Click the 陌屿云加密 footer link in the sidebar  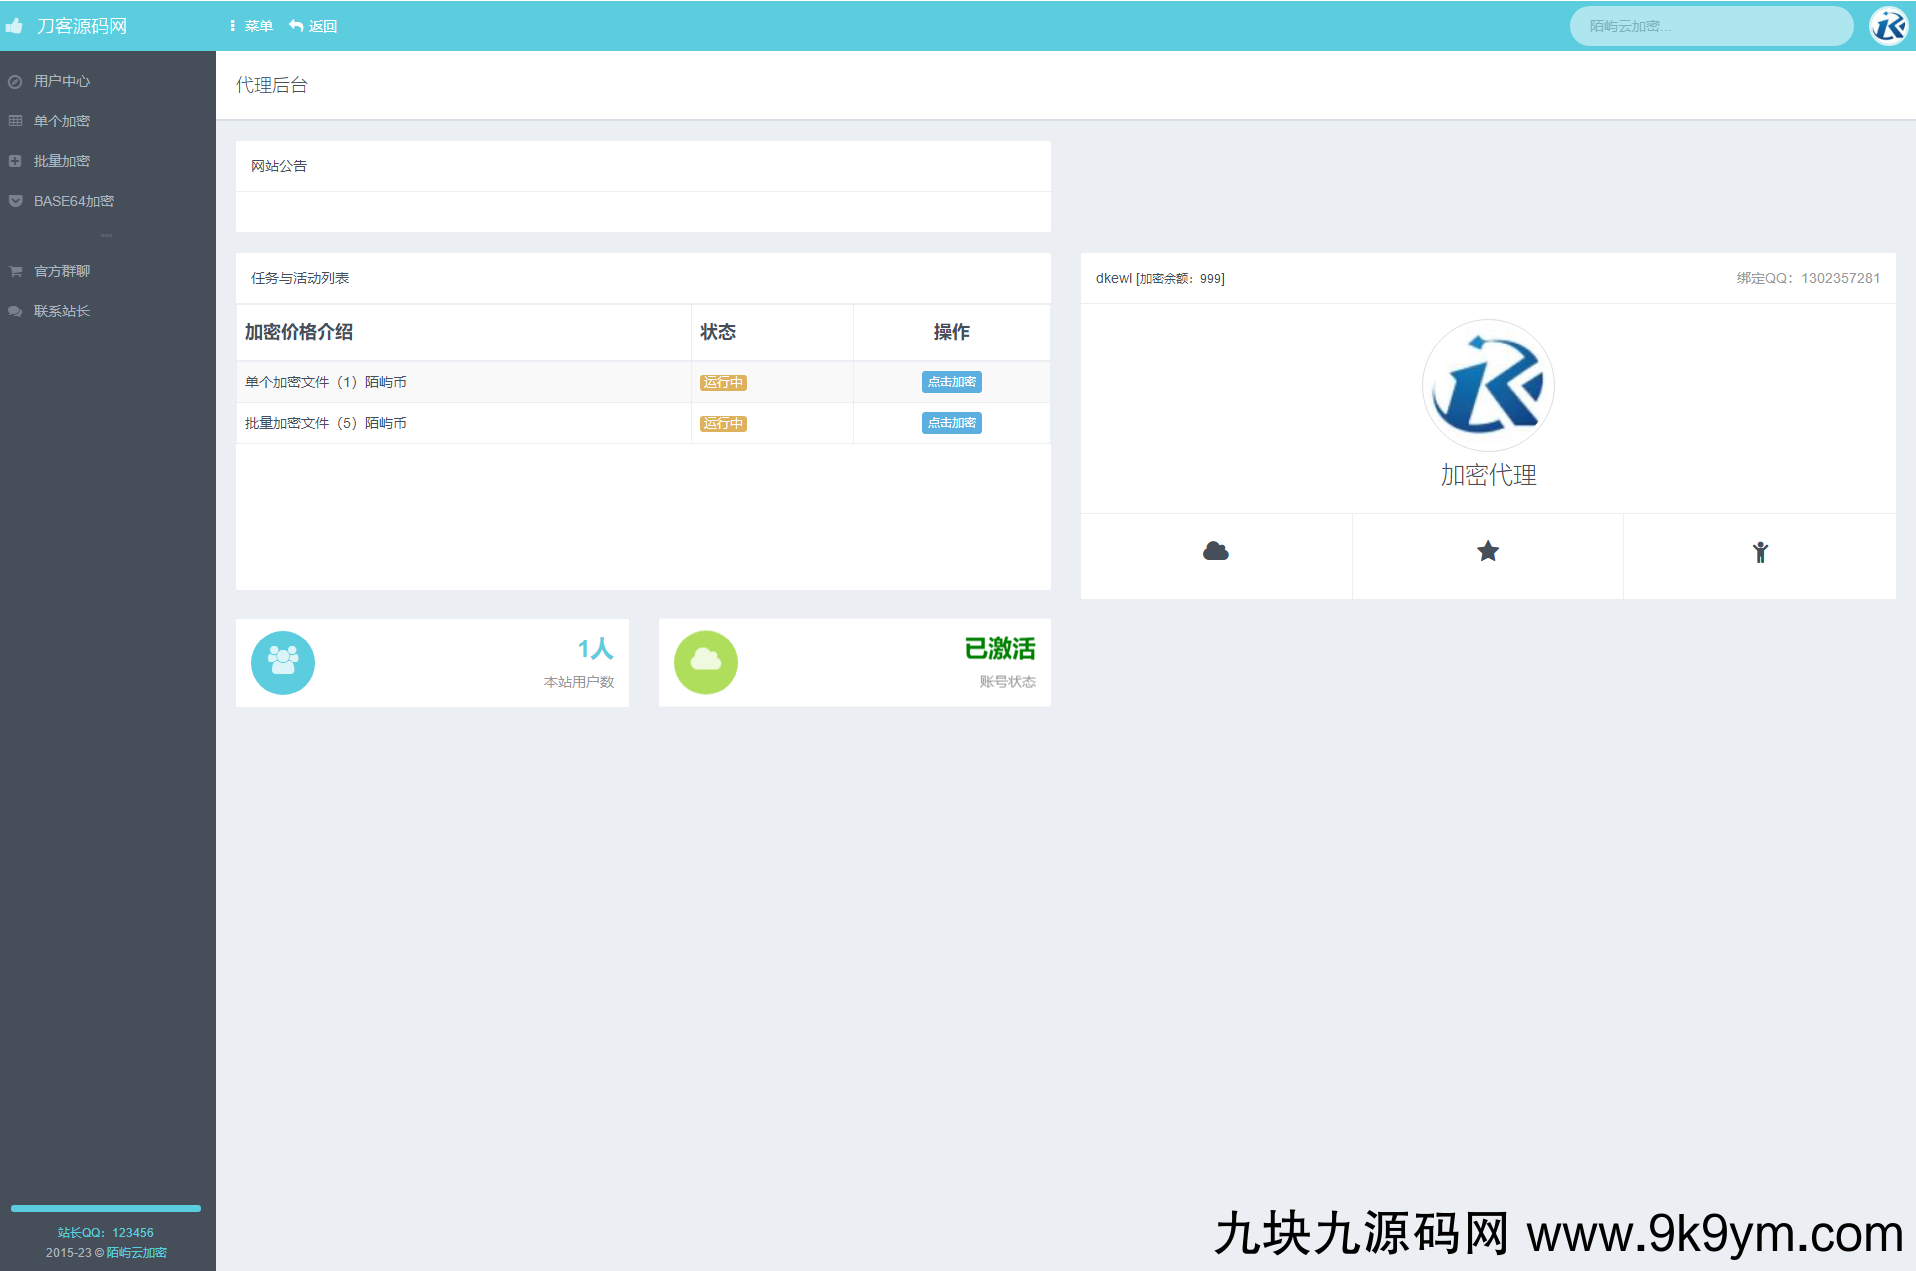tap(137, 1252)
